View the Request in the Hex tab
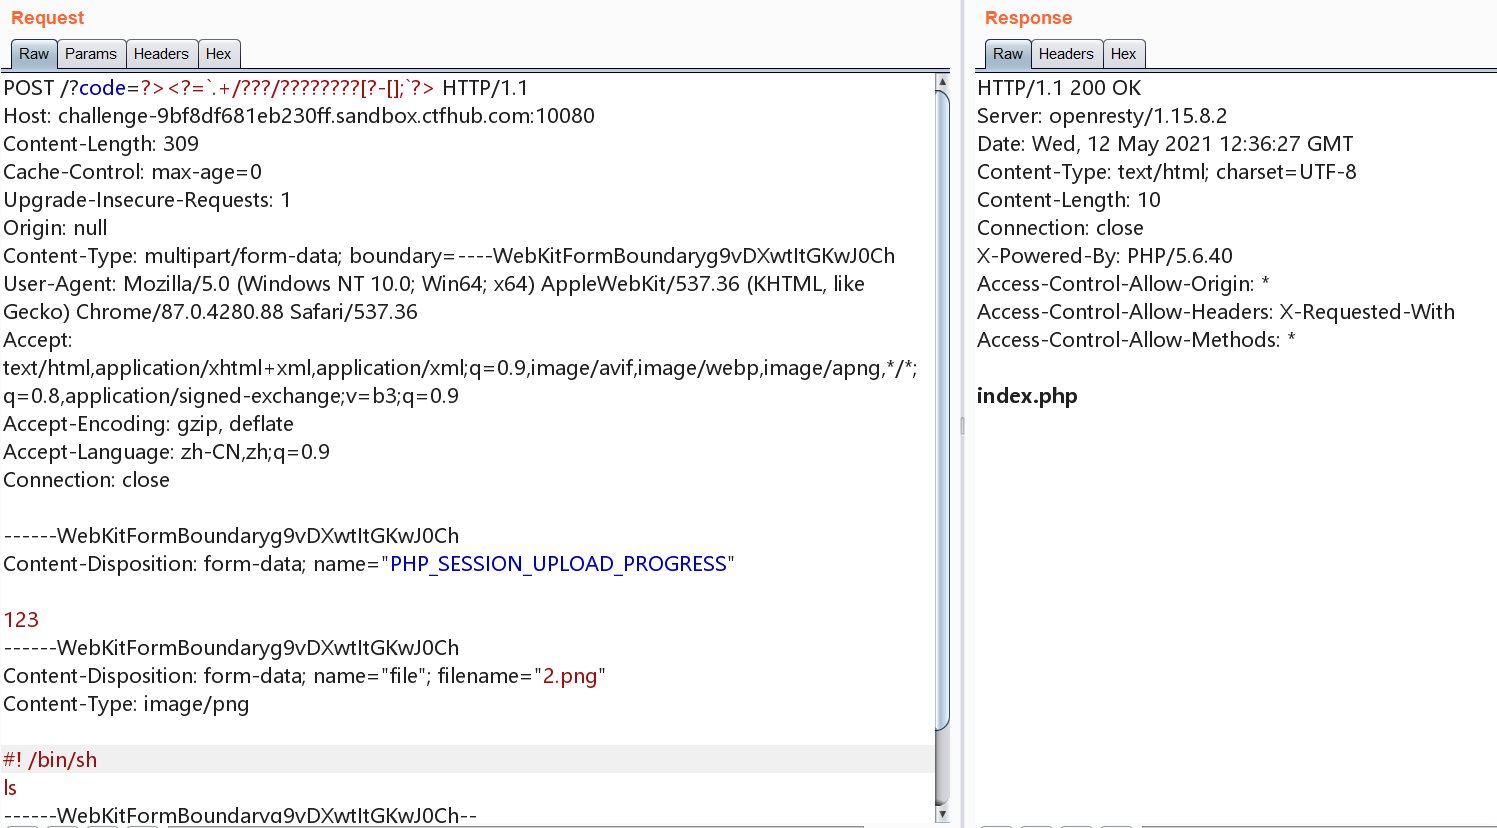Screen dimensions: 1497x828 [218, 54]
